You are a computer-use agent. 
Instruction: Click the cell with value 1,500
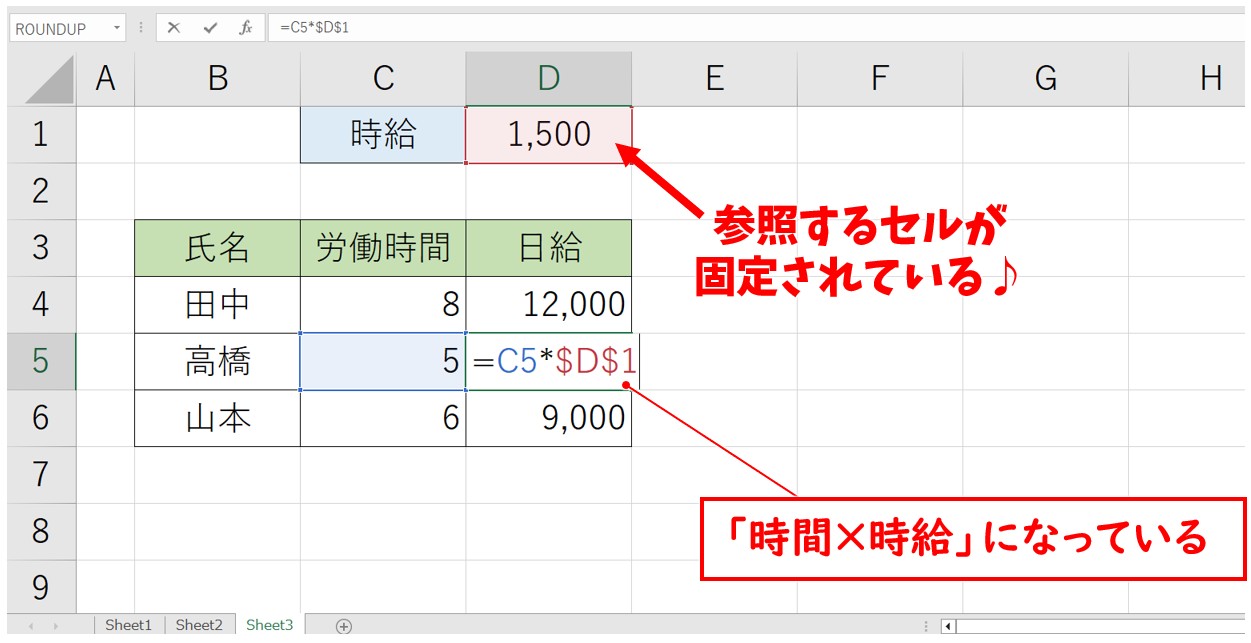548,134
